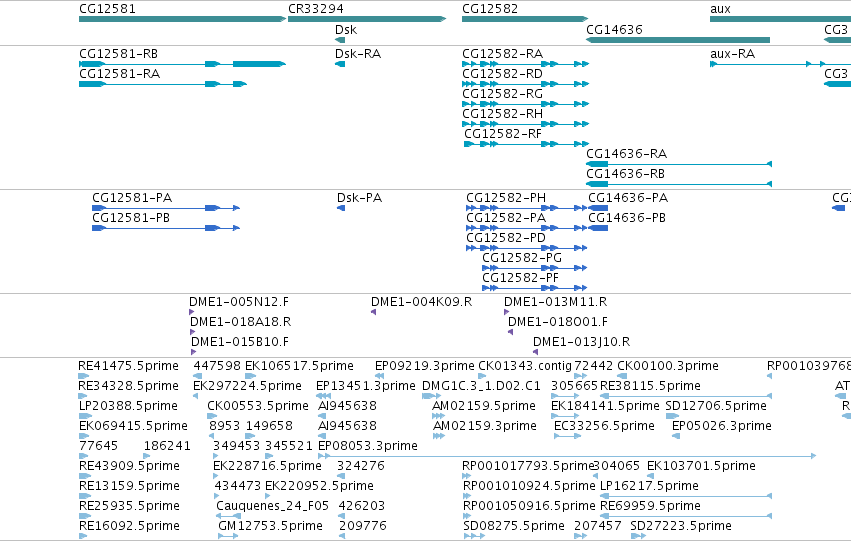The image size is (851, 541).
Task: Click the CG12582-PD protein label
Action: point(506,238)
